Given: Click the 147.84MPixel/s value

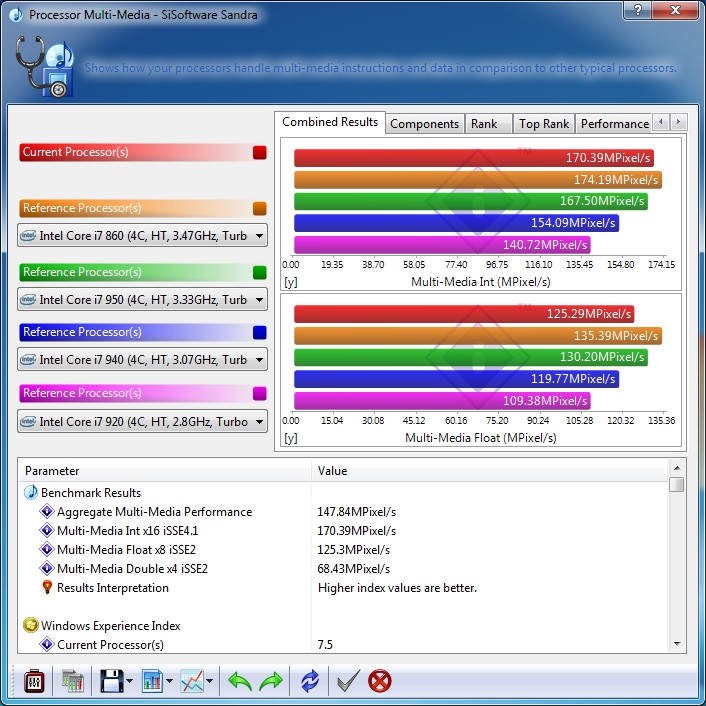Looking at the screenshot, I should coord(357,511).
